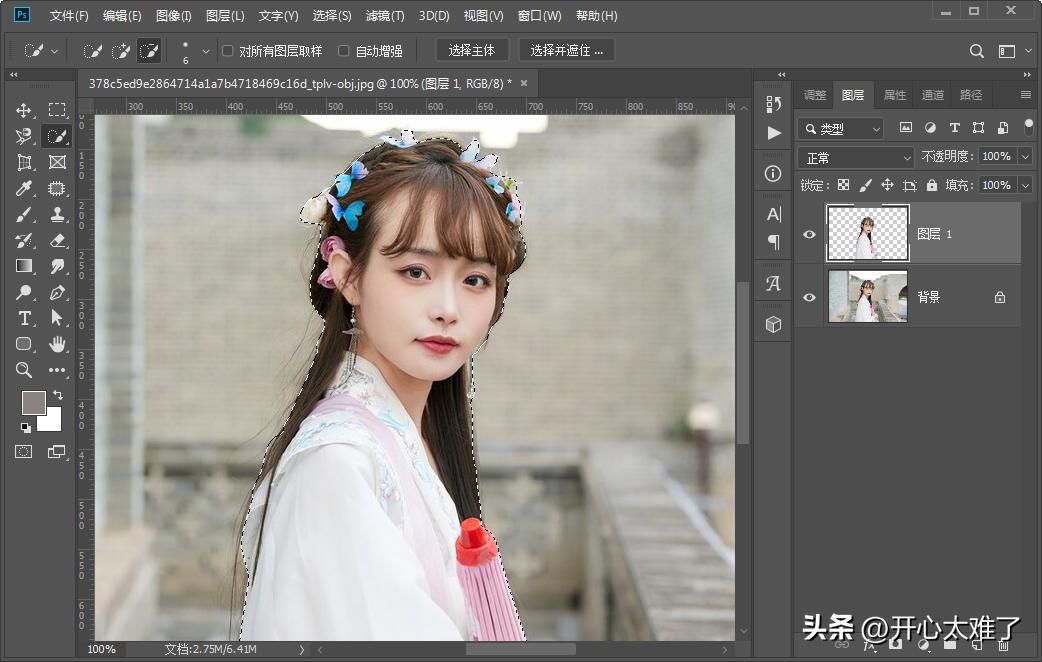Open the layer filter 类型 dropdown
This screenshot has width=1042, height=662.
click(840, 128)
